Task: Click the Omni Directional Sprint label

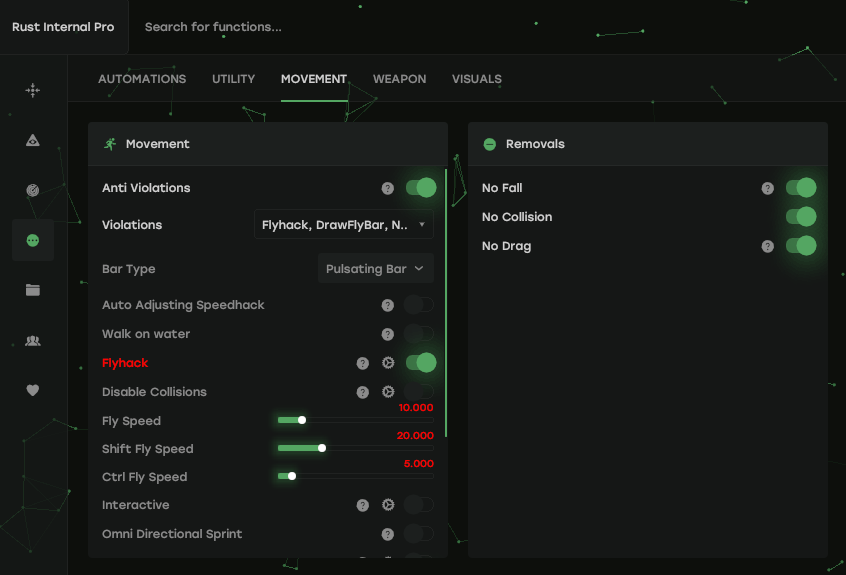Action: point(172,534)
